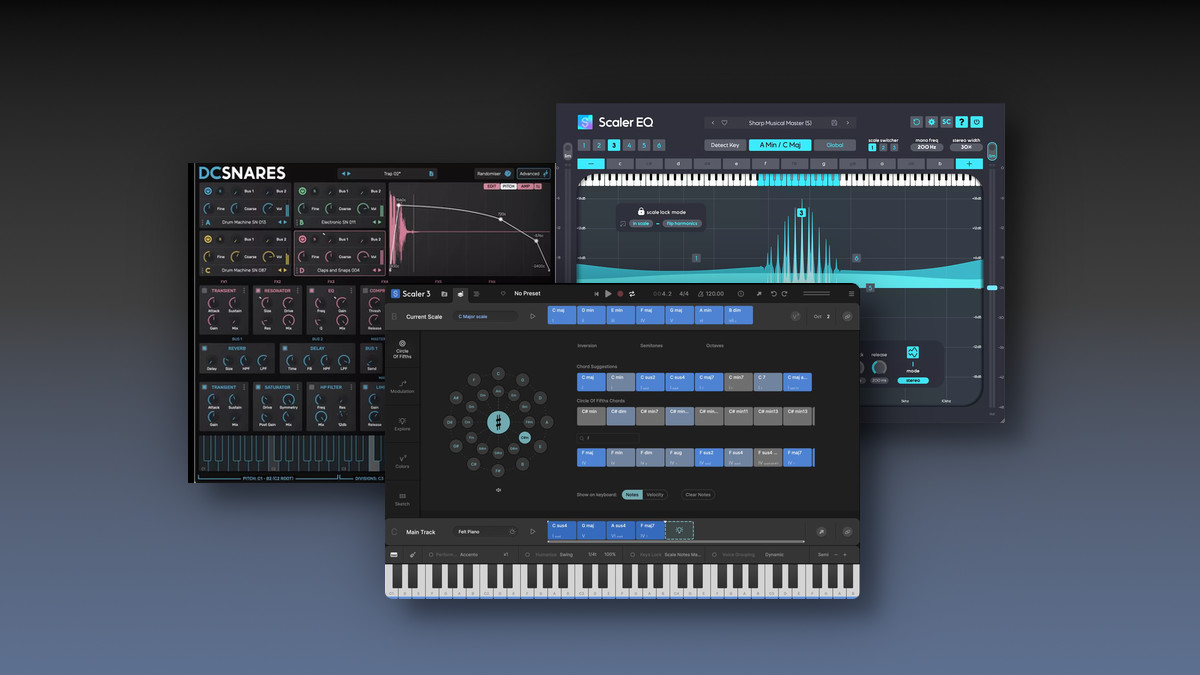This screenshot has width=1200, height=675.
Task: Open the C Major scale dropdown
Action: click(485, 317)
